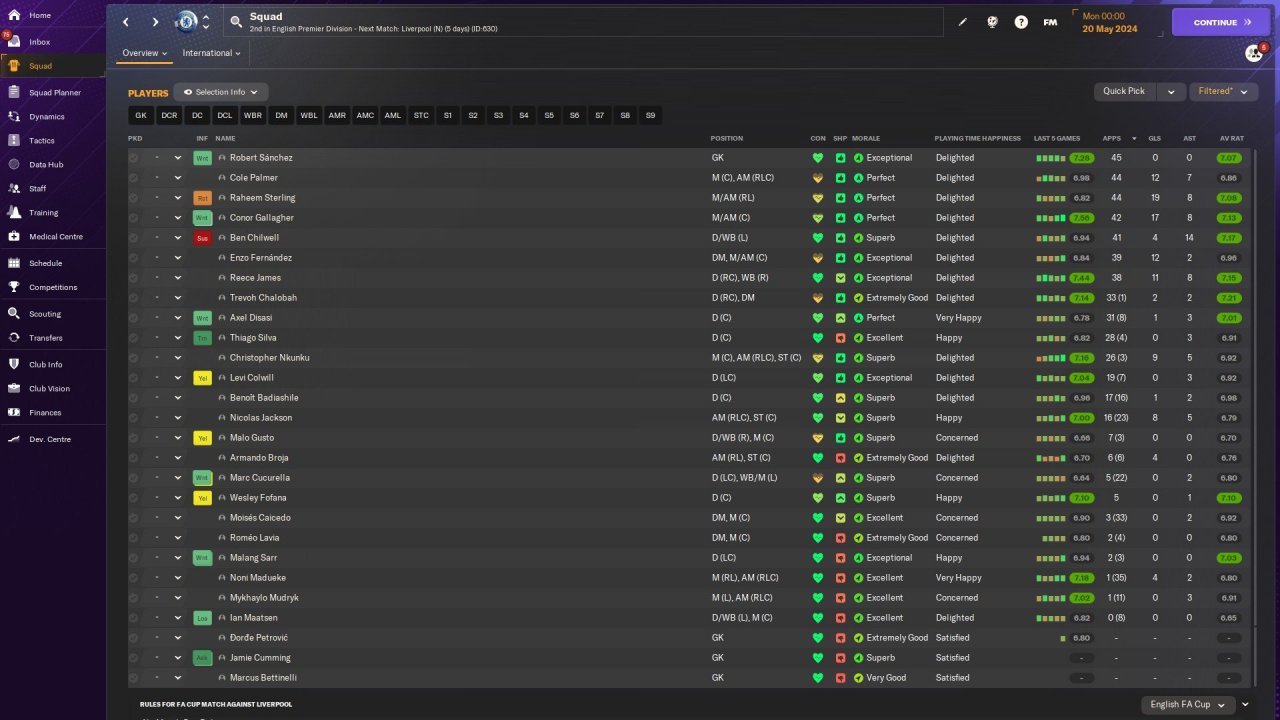Open the Training icon in sidebar
The height and width of the screenshot is (720, 1280).
point(14,212)
